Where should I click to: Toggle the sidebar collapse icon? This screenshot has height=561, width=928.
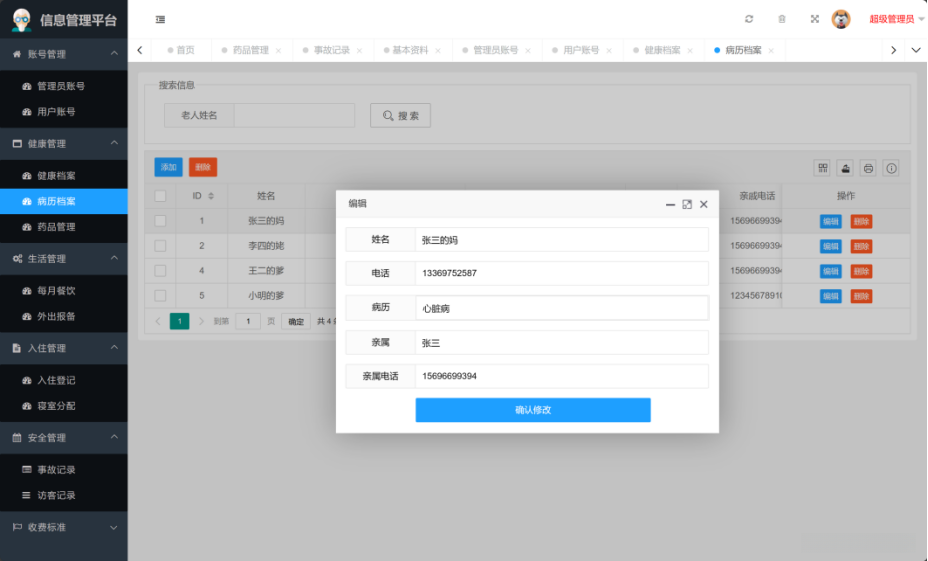click(x=160, y=20)
